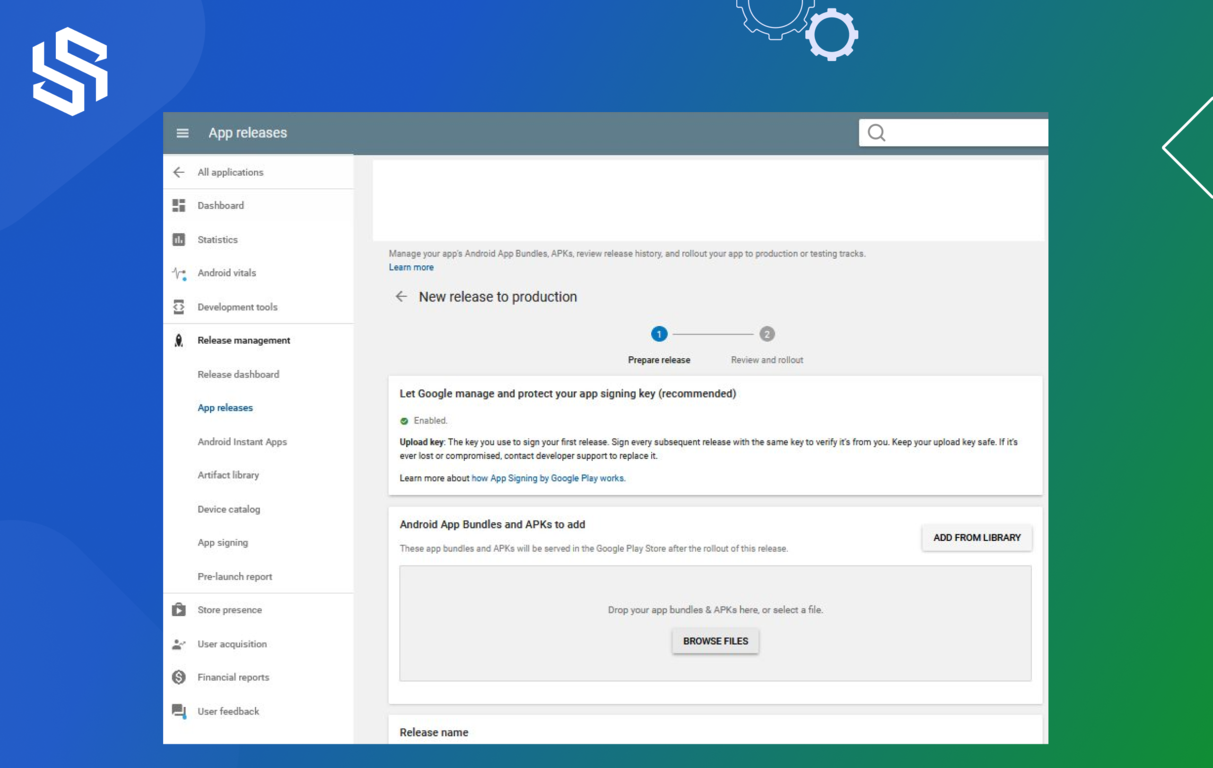Click the Learn more link
The height and width of the screenshot is (768, 1213).
(x=411, y=268)
